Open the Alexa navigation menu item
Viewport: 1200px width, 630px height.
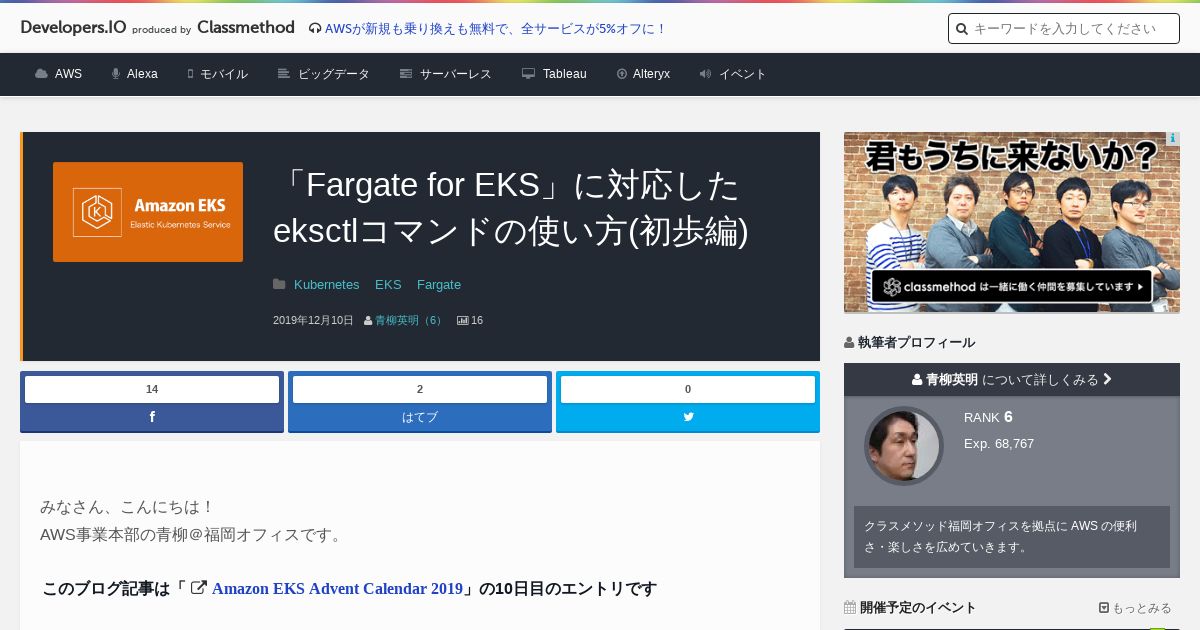[x=142, y=74]
